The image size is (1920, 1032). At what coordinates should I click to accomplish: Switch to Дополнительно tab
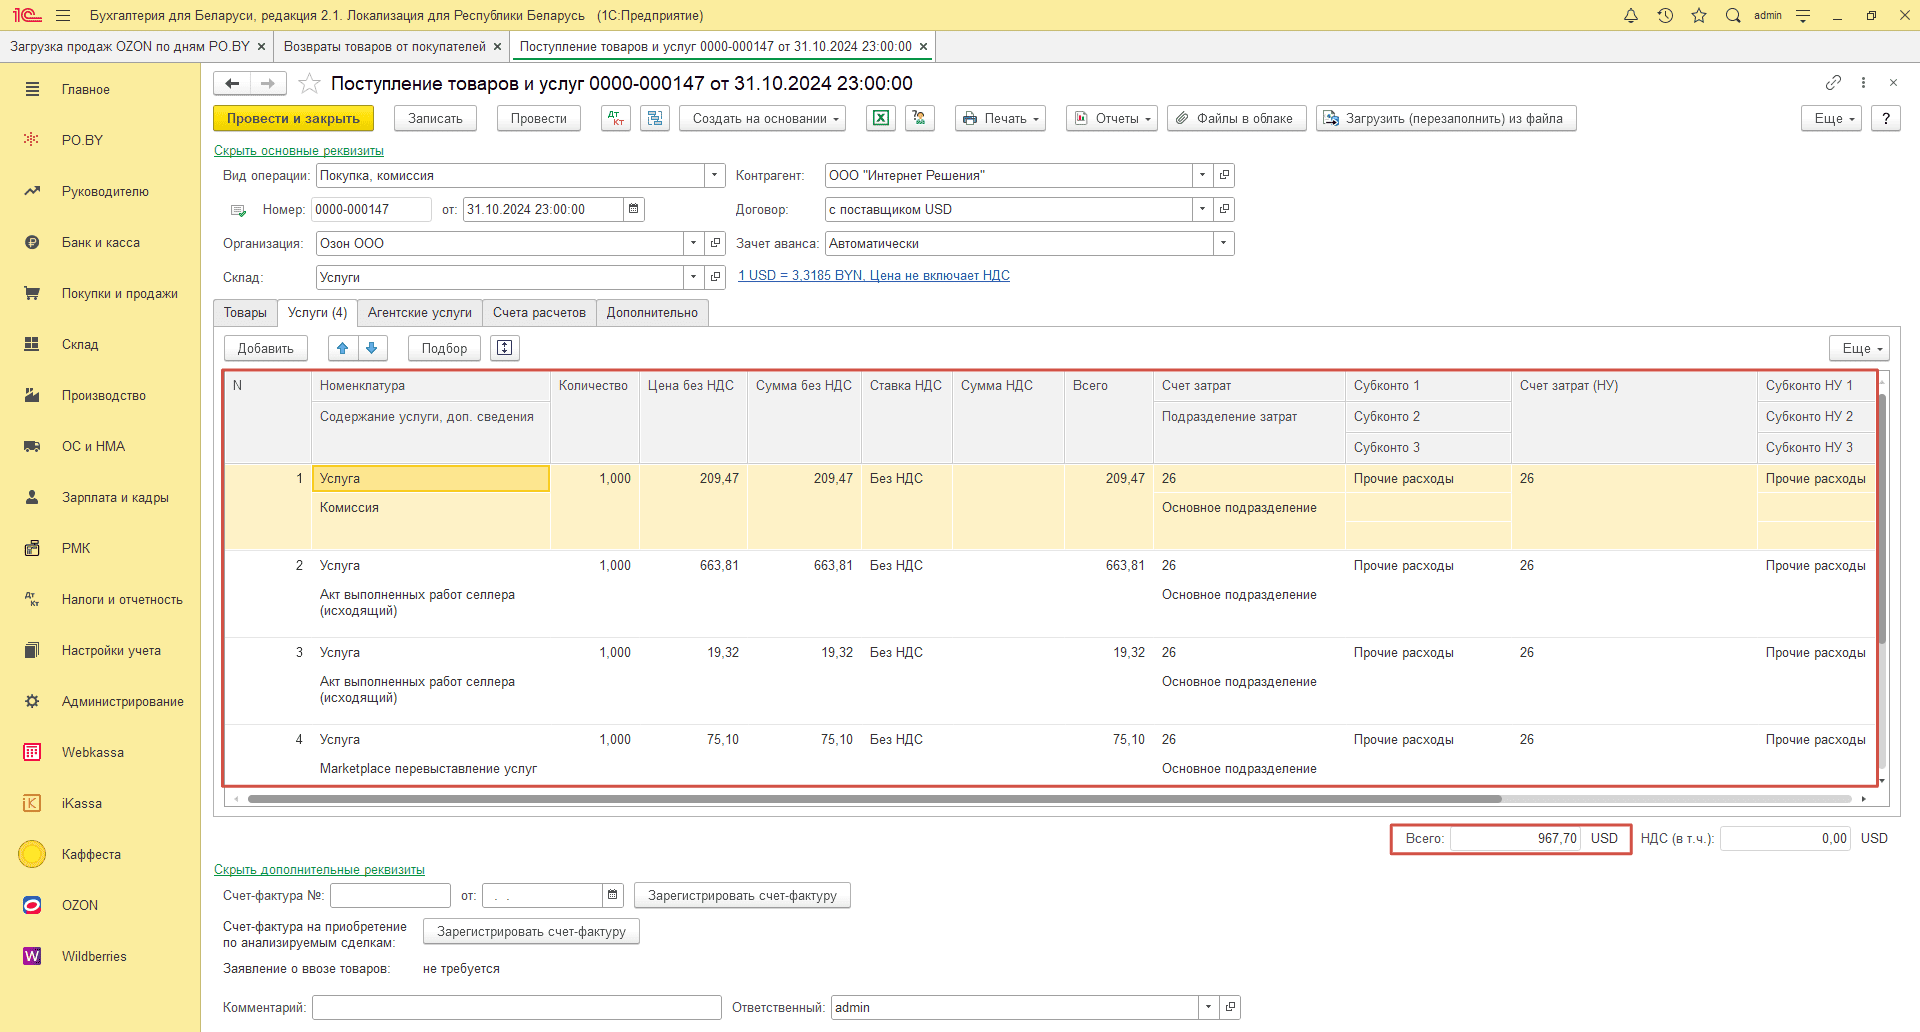[652, 312]
